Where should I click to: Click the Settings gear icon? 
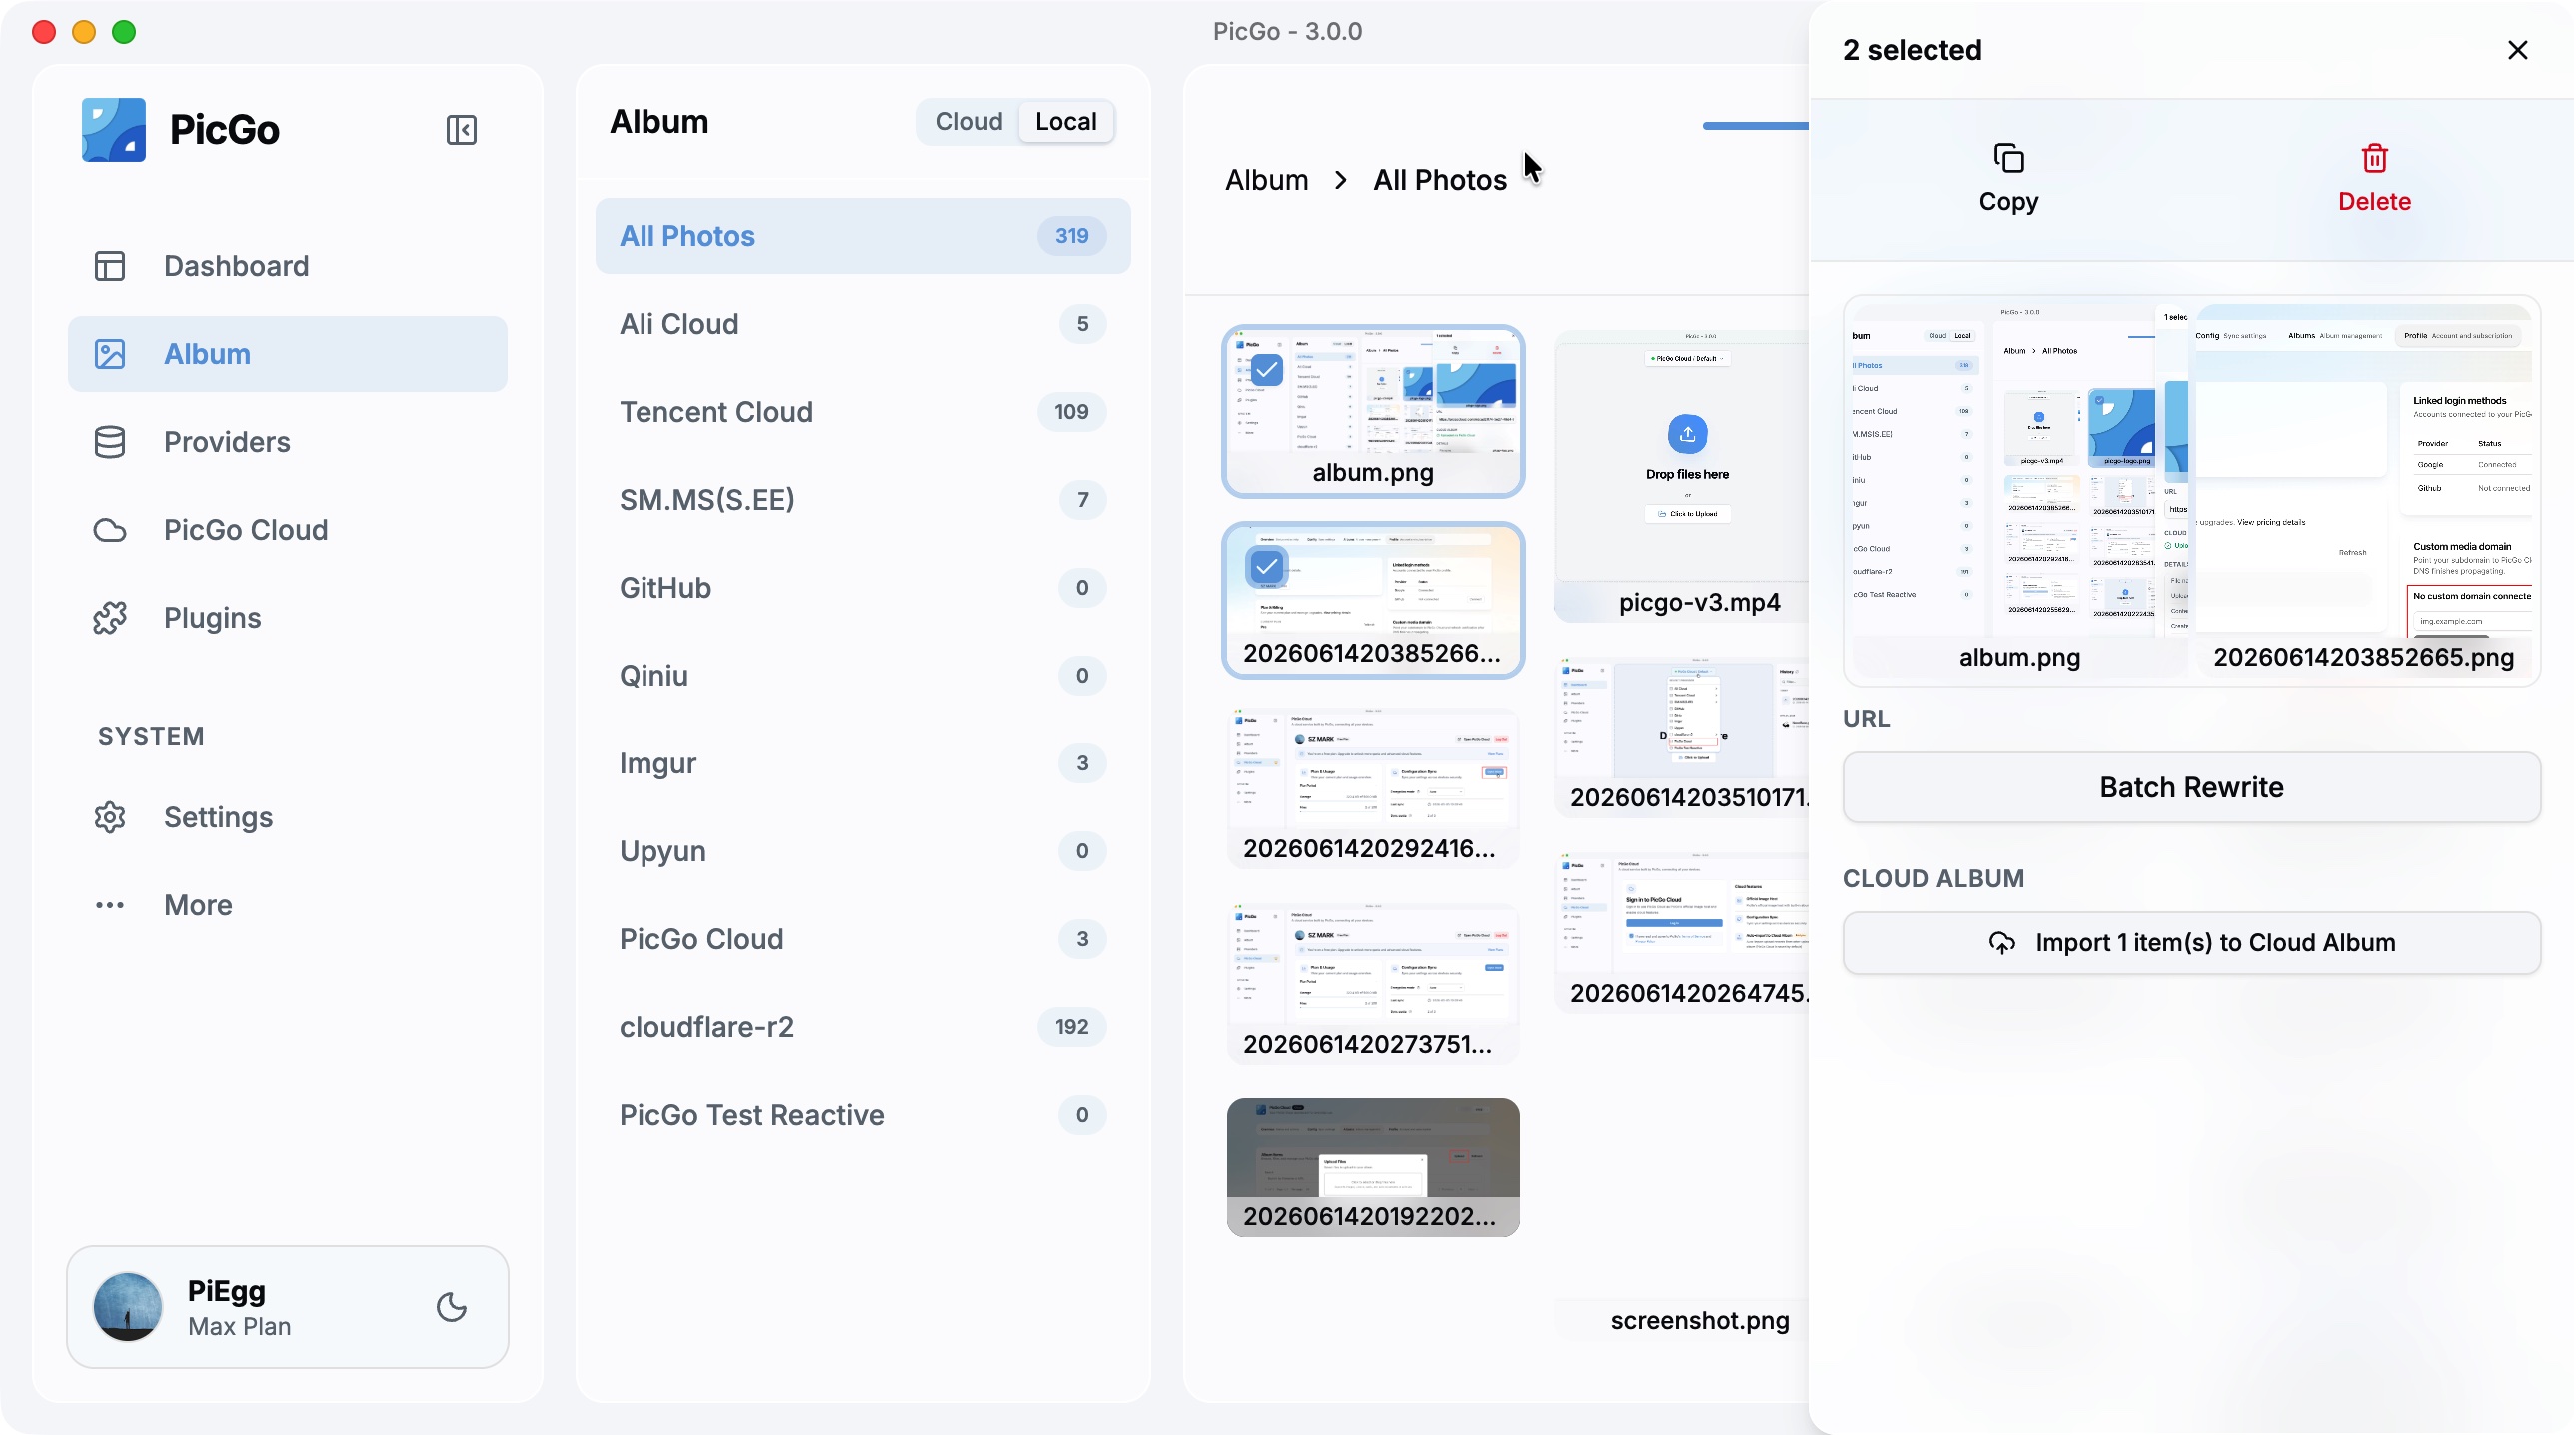point(110,818)
